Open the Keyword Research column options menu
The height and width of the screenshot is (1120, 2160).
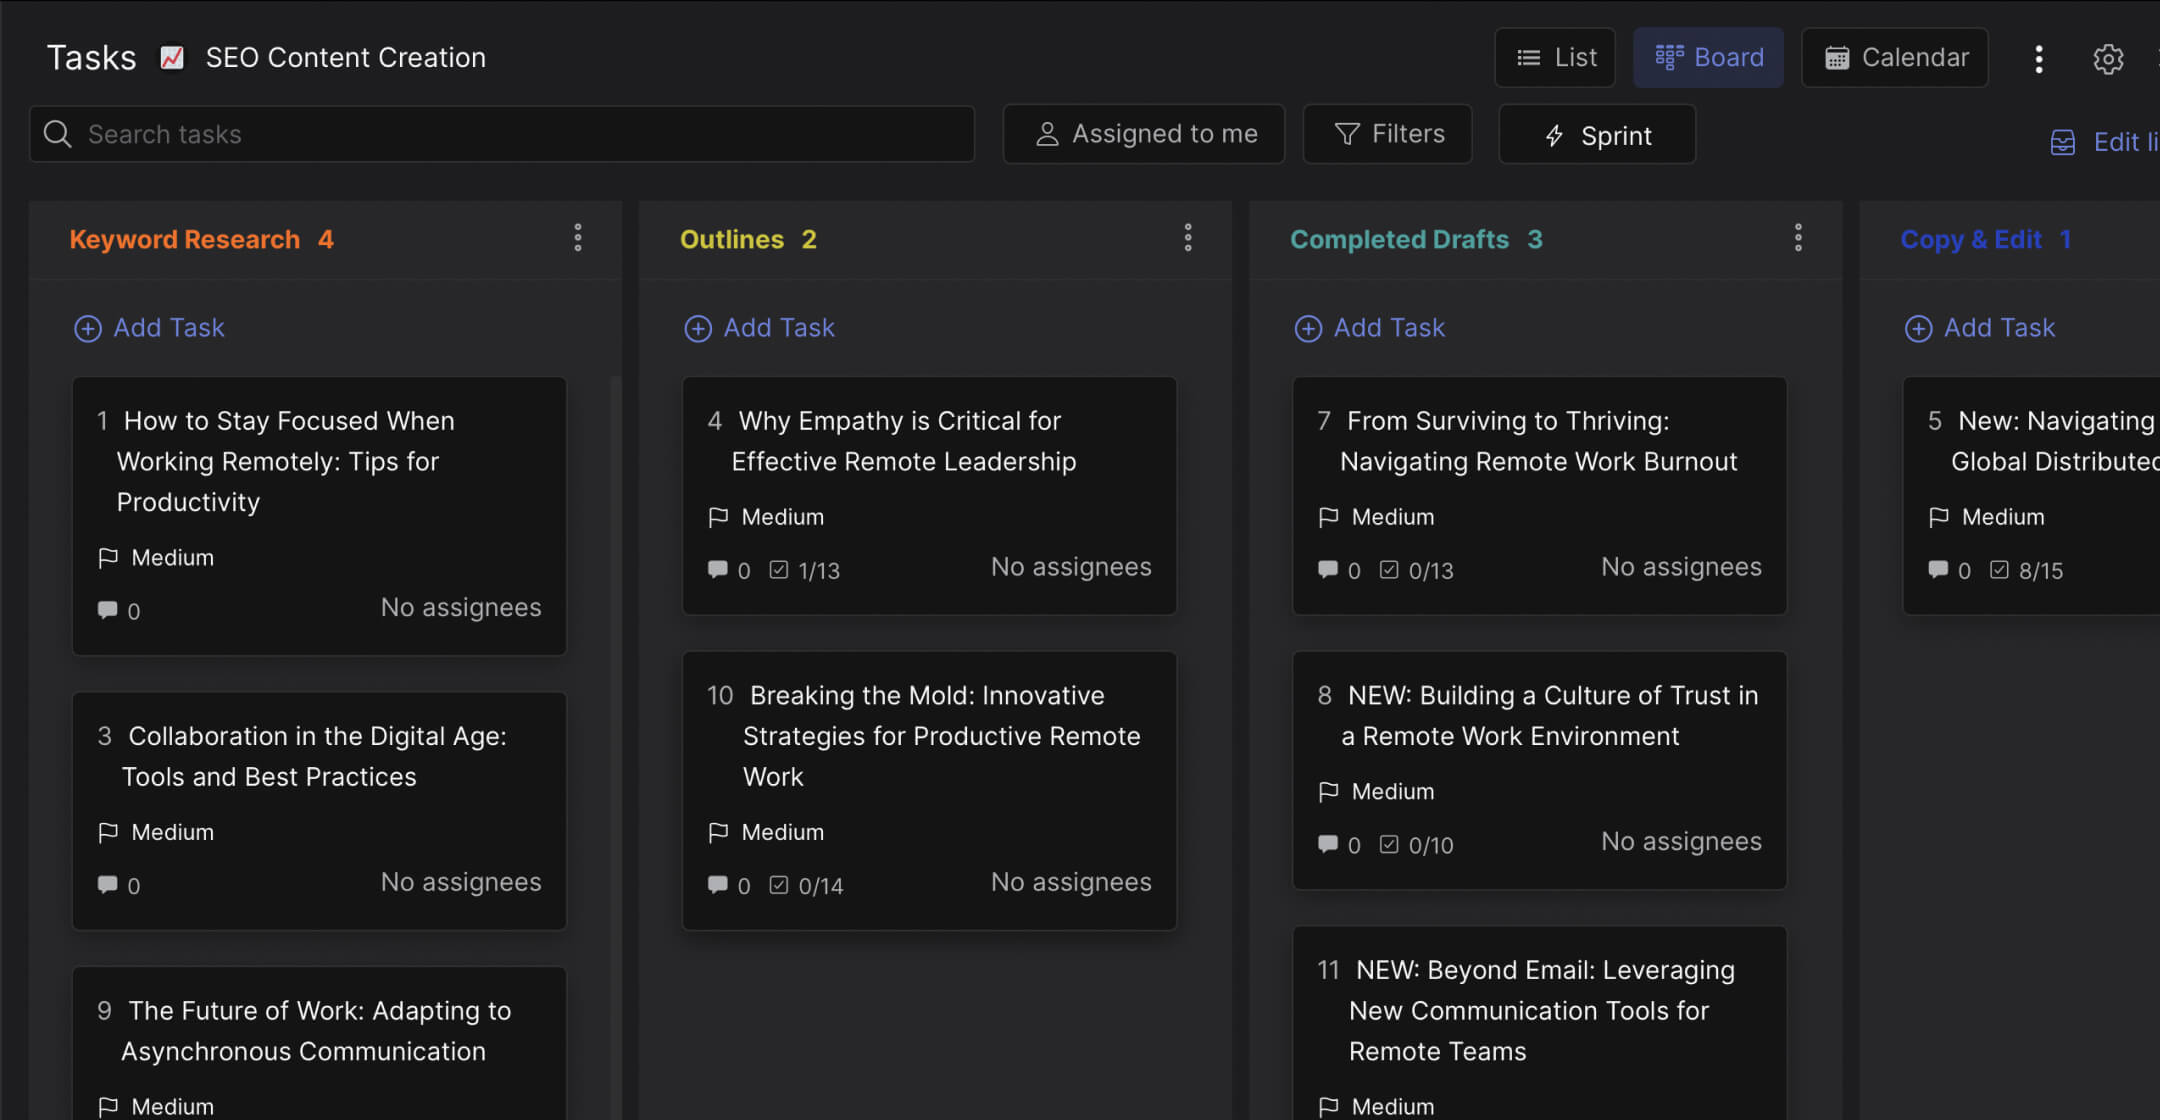[578, 237]
